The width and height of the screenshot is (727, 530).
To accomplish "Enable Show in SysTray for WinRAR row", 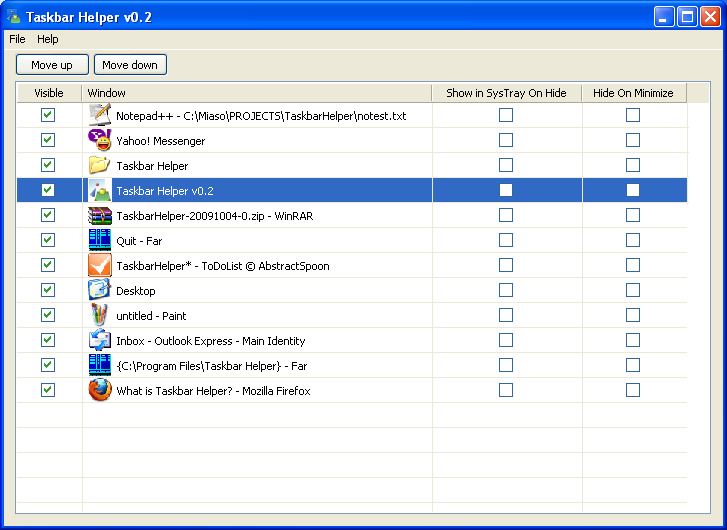I will pyautogui.click(x=506, y=215).
